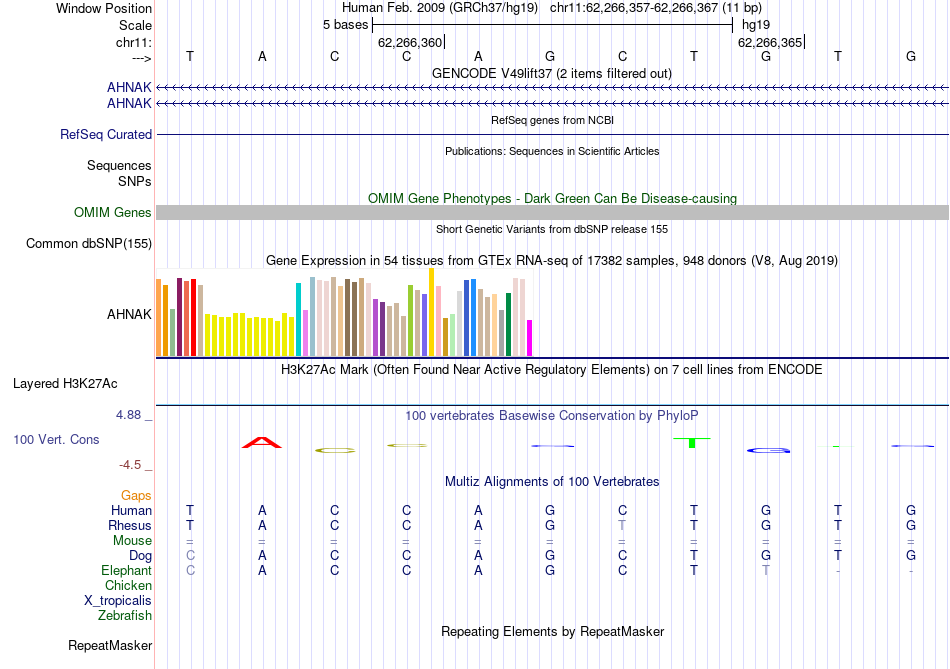Click the Gaps label in Multiz track

[x=136, y=496]
